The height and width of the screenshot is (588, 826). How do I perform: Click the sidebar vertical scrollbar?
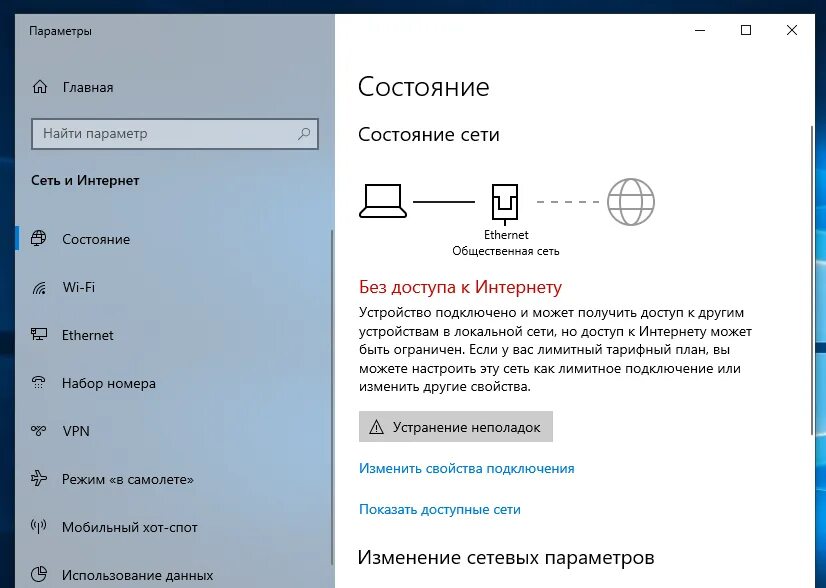(x=332, y=397)
